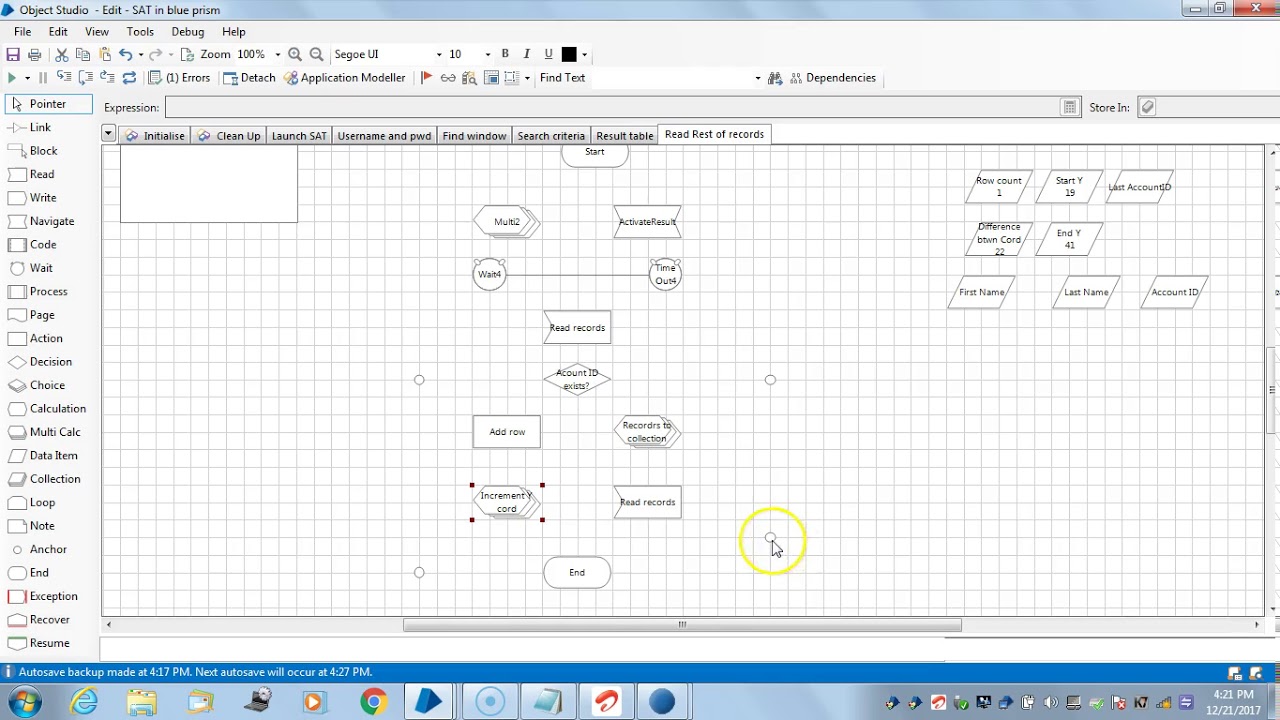Click the Dependencies button

click(x=832, y=78)
